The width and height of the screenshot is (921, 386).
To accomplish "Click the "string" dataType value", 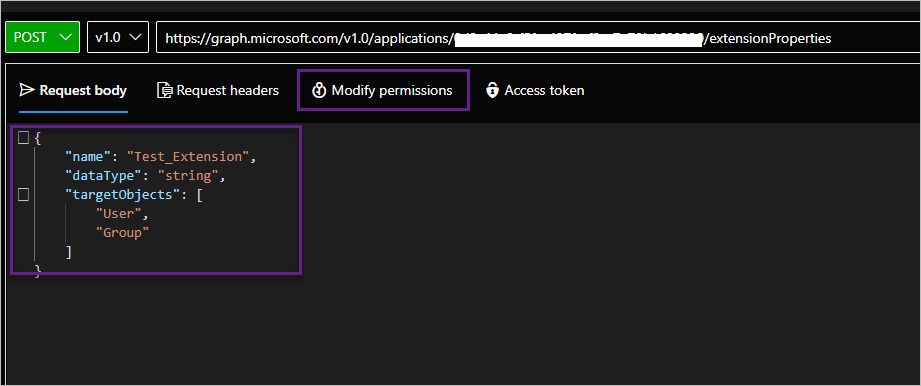I will (x=189, y=176).
